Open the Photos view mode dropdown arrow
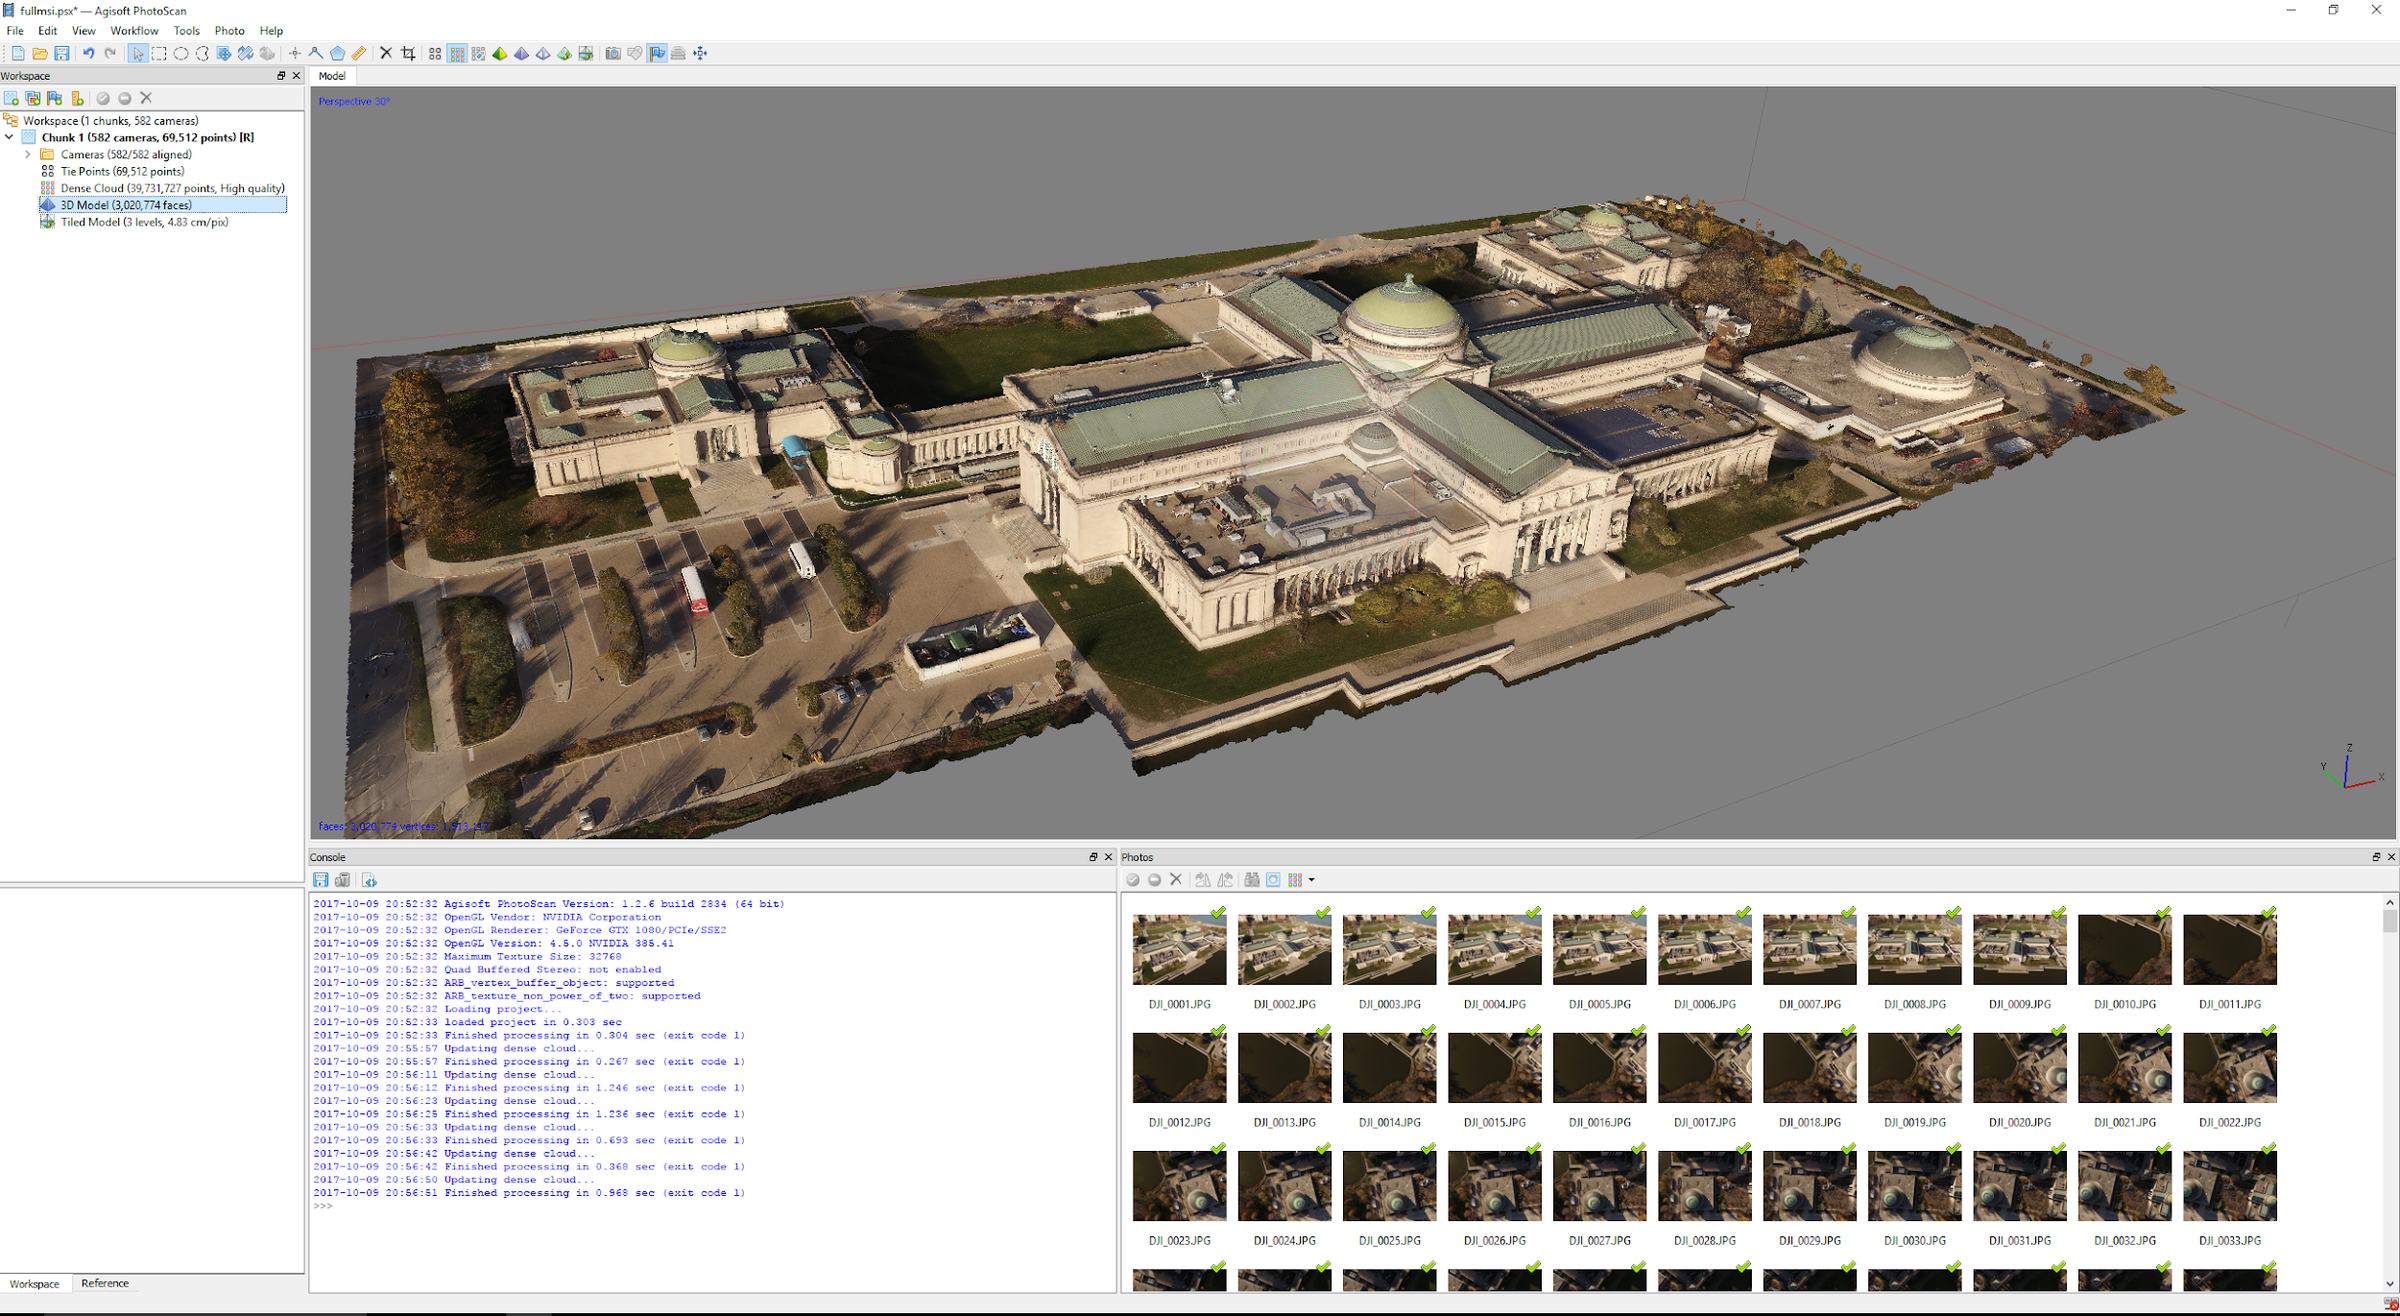The image size is (2400, 1316). tap(1311, 880)
